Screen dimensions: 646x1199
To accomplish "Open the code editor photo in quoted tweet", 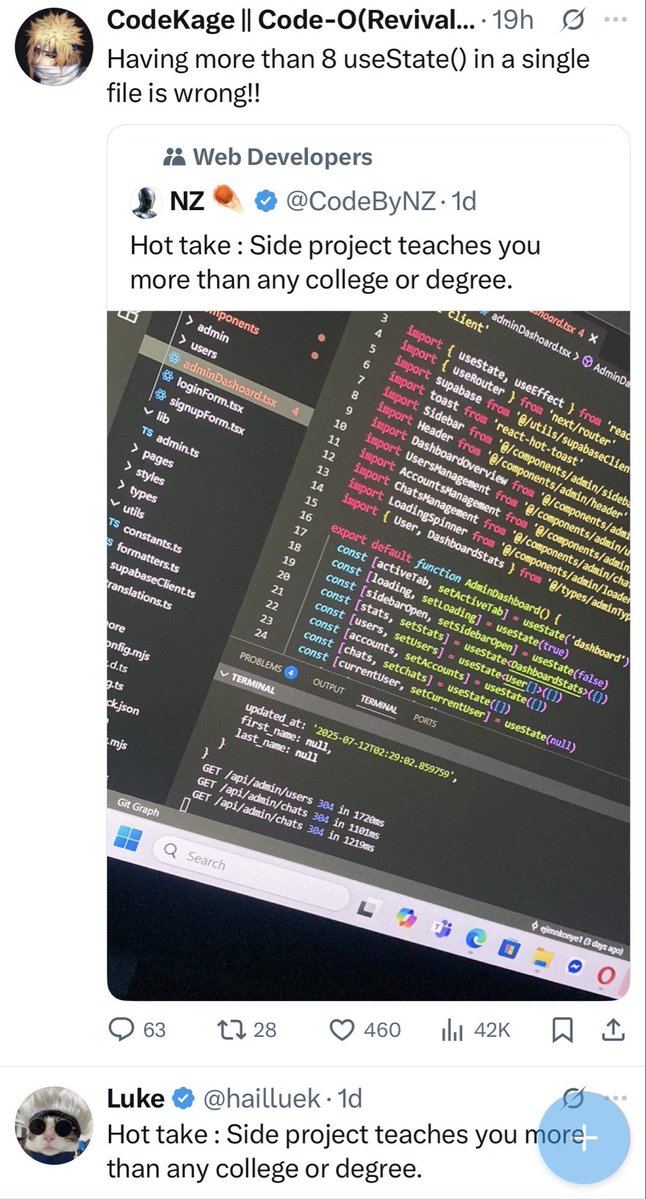I will tap(368, 655).
